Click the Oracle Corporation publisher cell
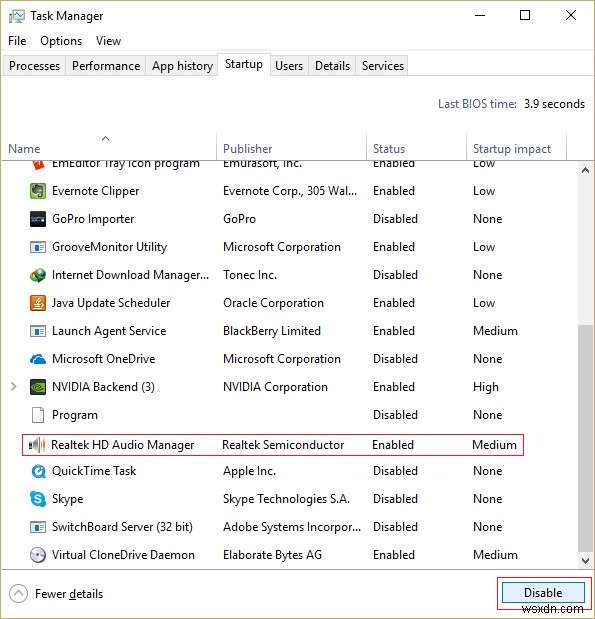595x619 pixels. (x=273, y=303)
